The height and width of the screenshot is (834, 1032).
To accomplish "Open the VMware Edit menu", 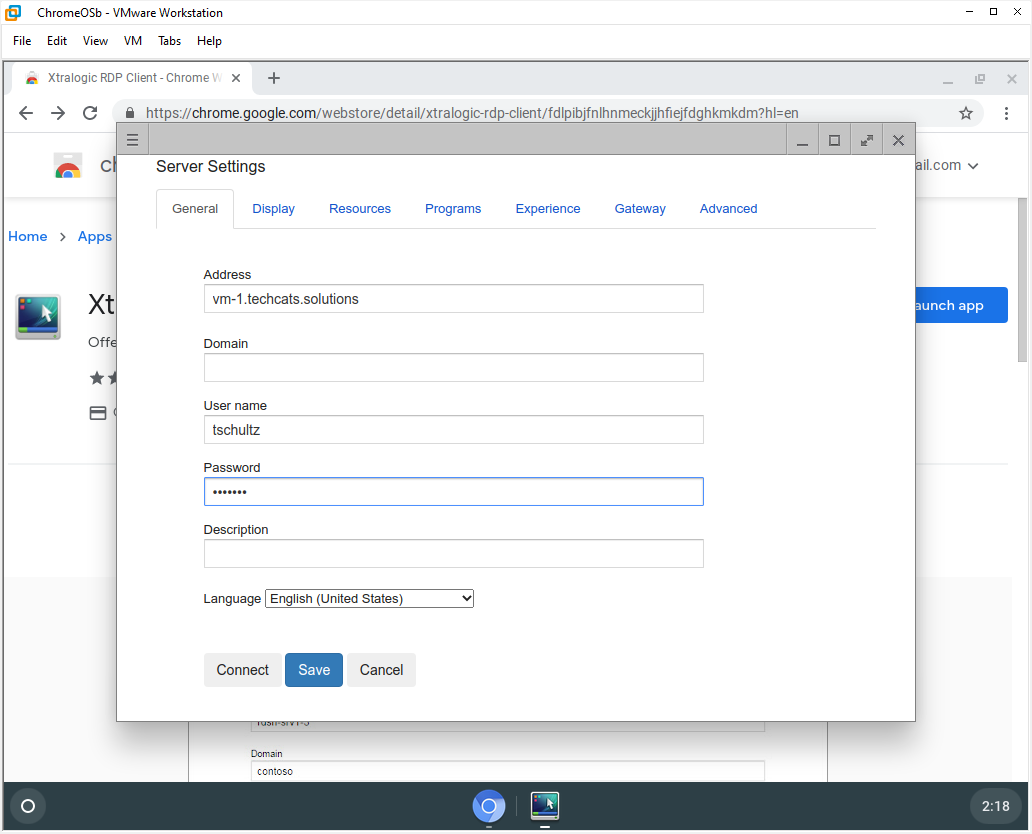I will click(x=57, y=41).
